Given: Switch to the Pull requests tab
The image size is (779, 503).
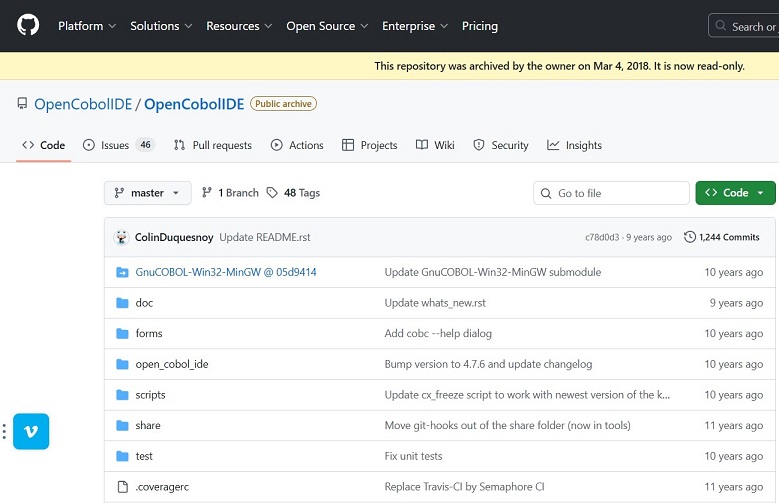Looking at the screenshot, I should click(213, 145).
